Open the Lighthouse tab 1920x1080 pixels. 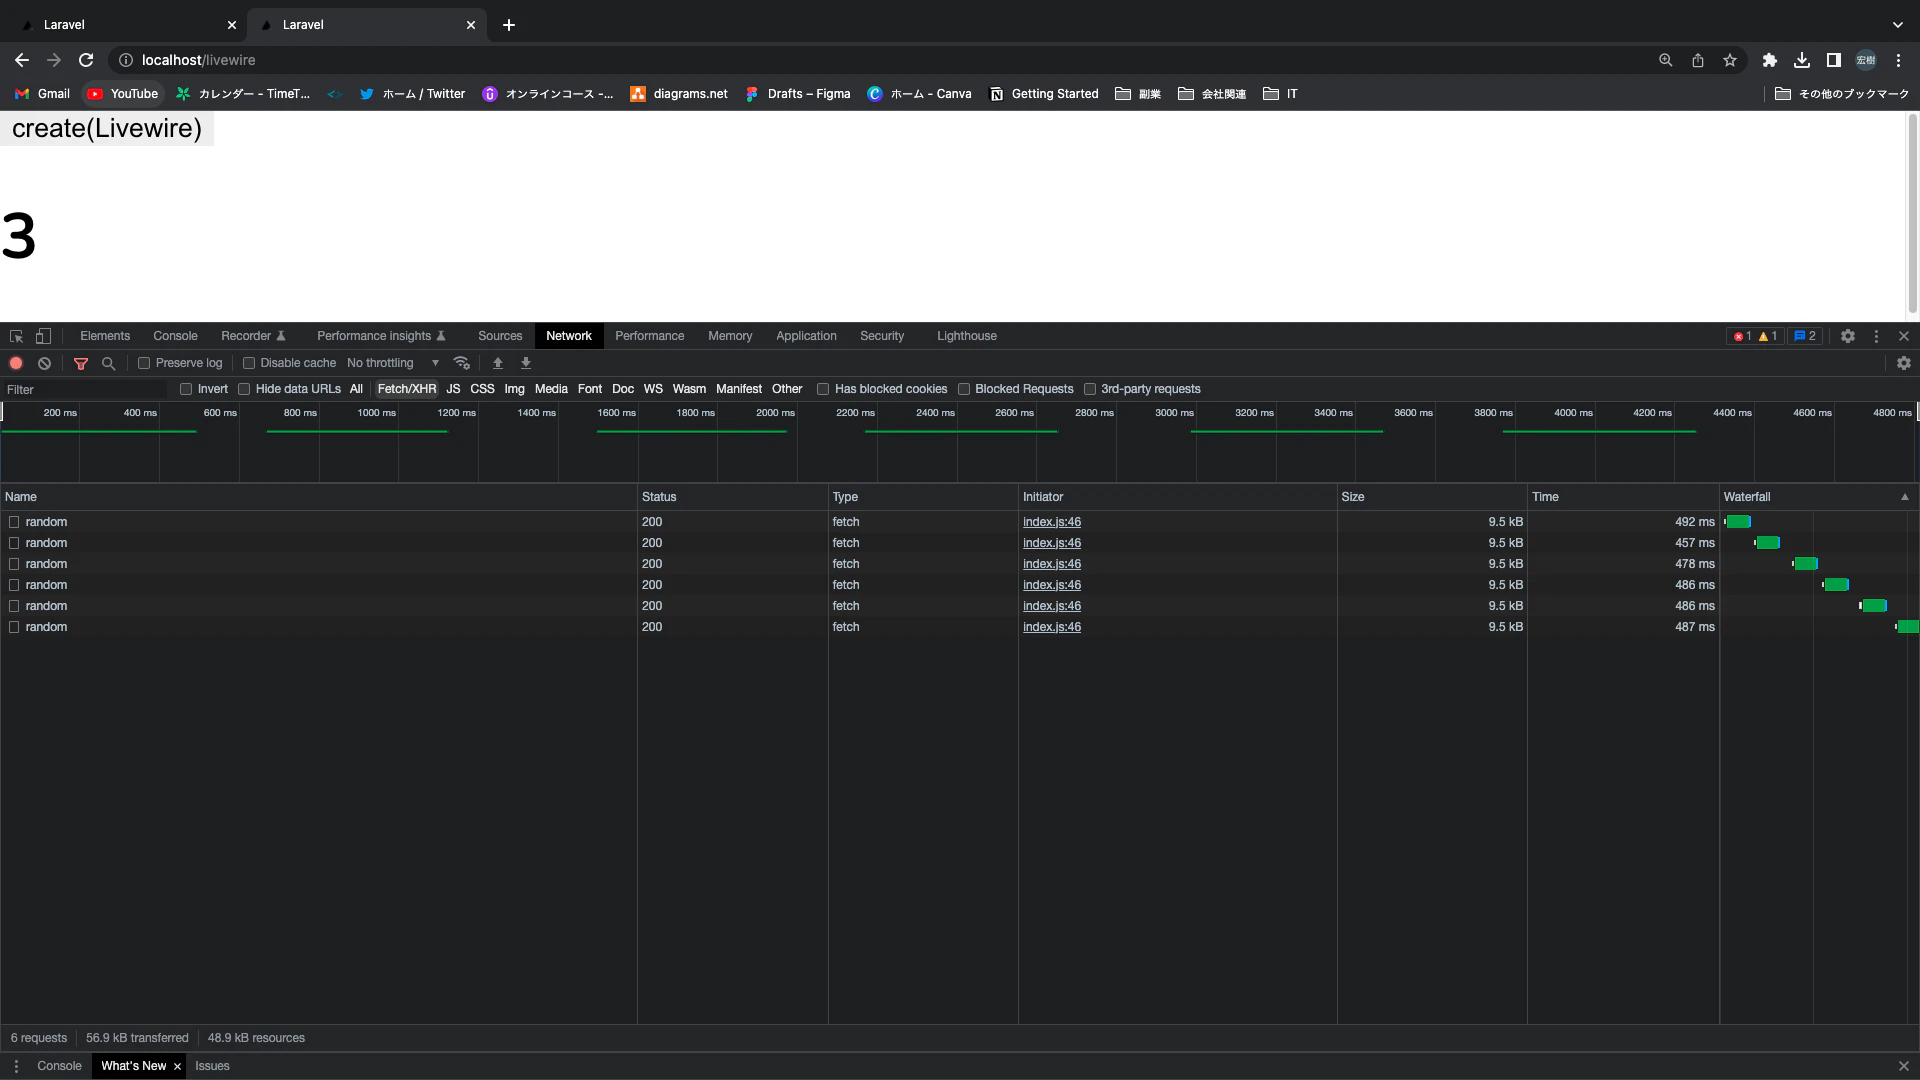(x=967, y=336)
